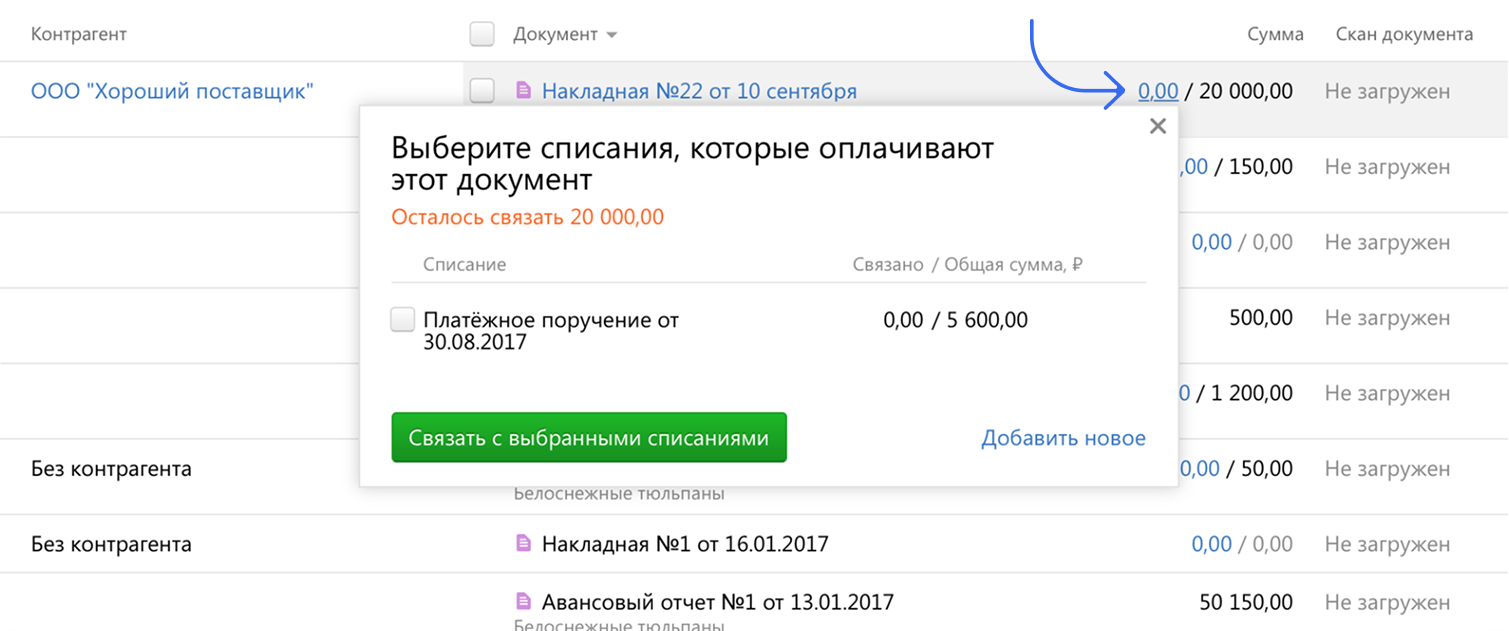
Task: Click Связать с выбранными списаниями button
Action: 588,438
